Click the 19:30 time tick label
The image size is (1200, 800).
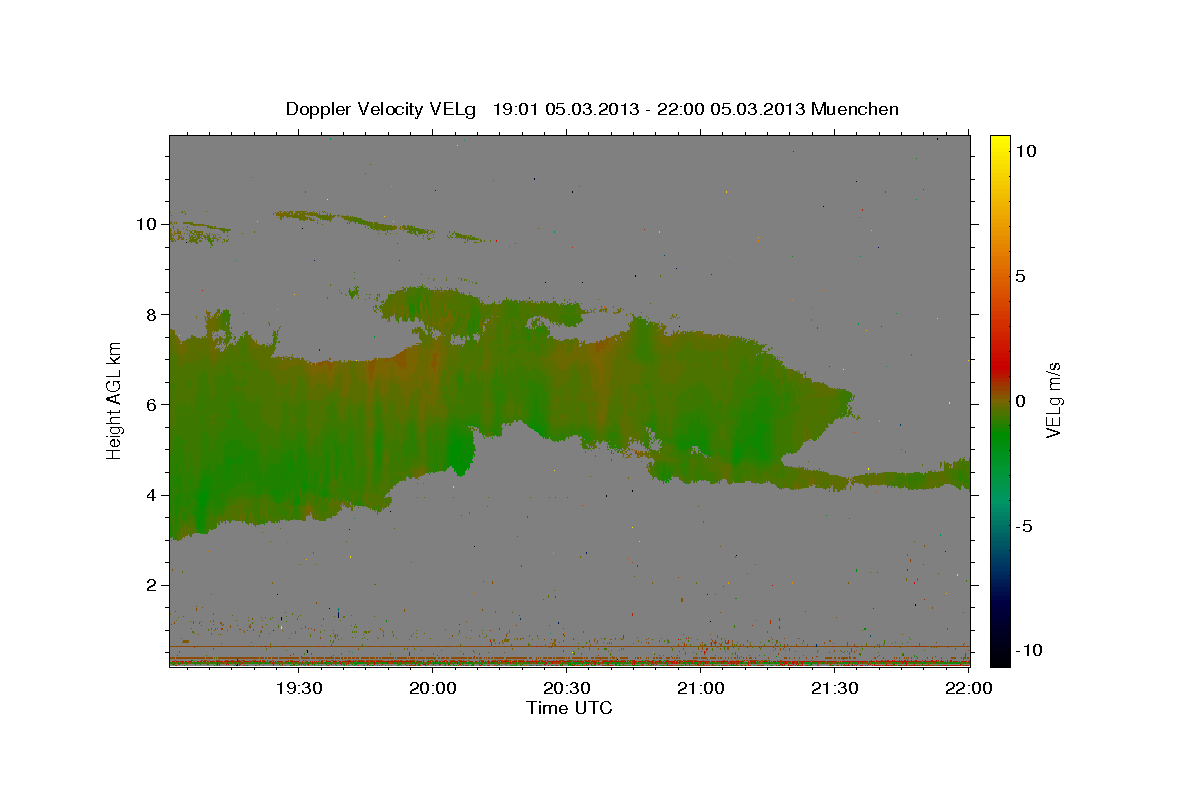(299, 688)
